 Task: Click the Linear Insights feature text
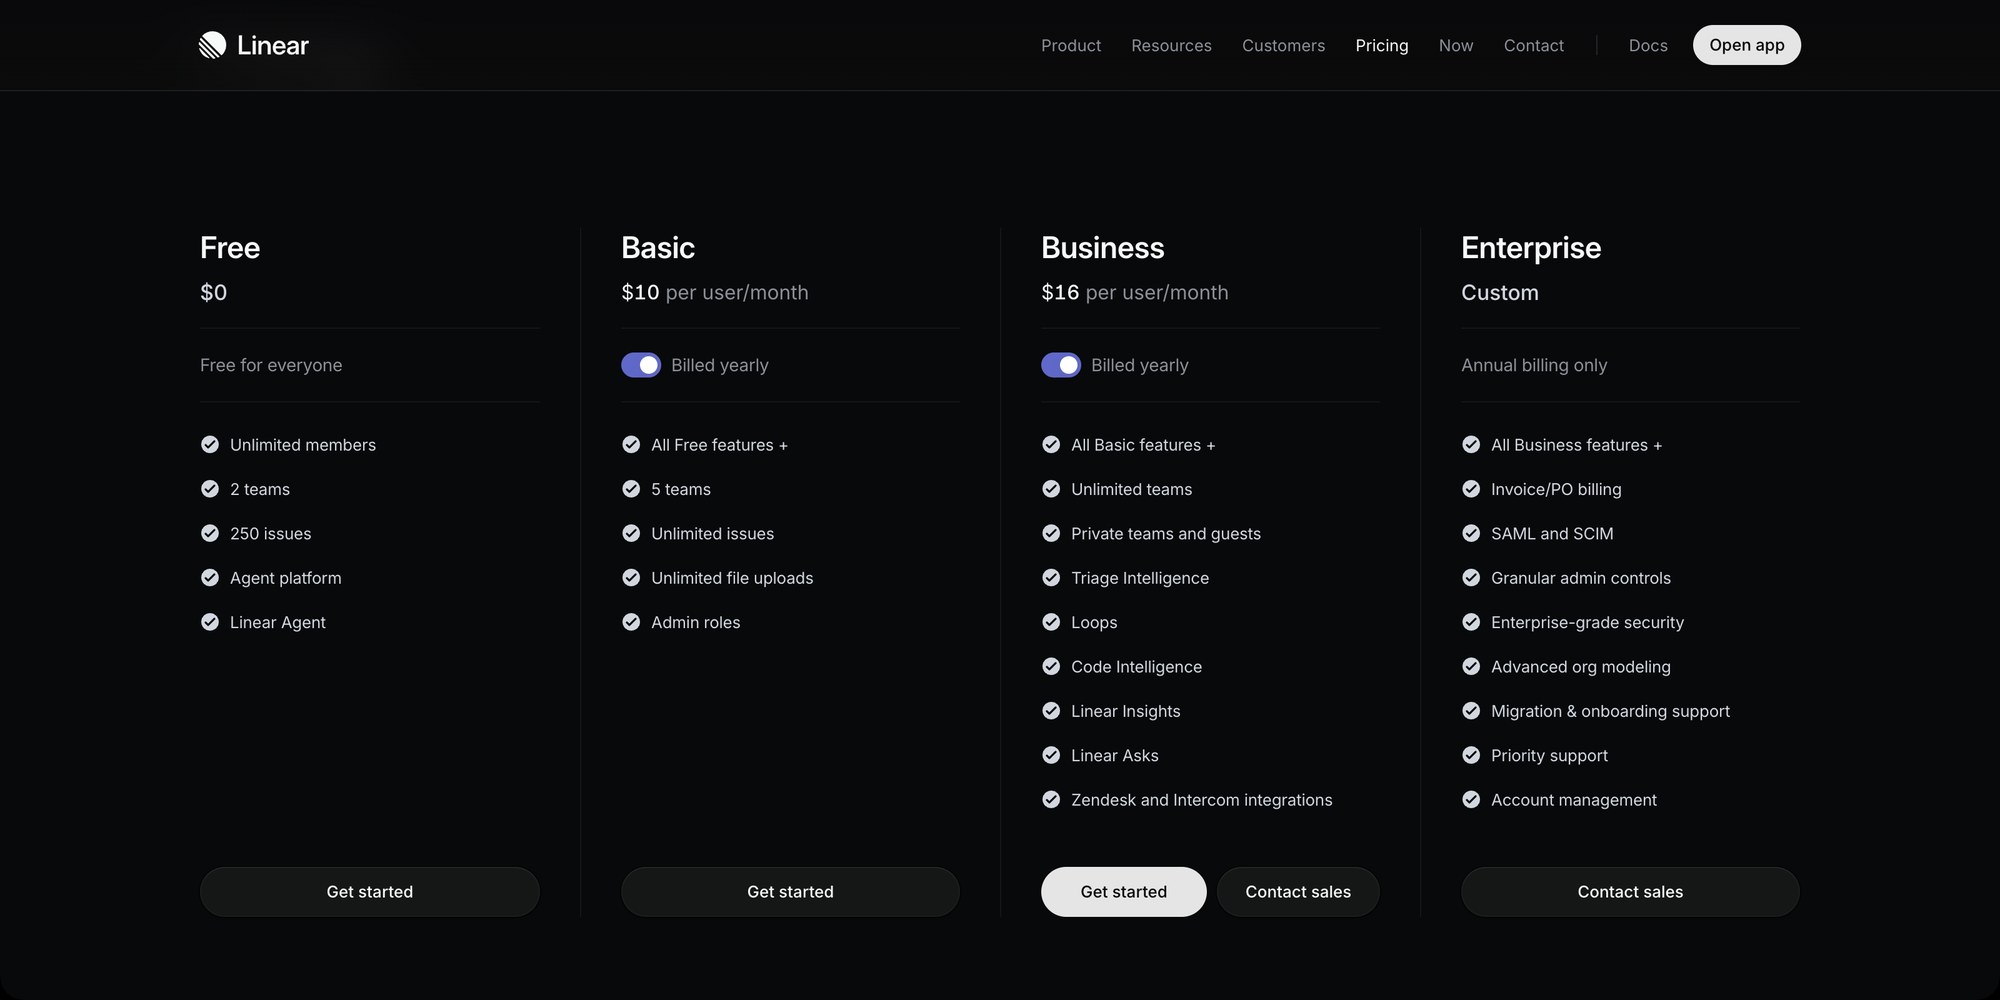1126,711
